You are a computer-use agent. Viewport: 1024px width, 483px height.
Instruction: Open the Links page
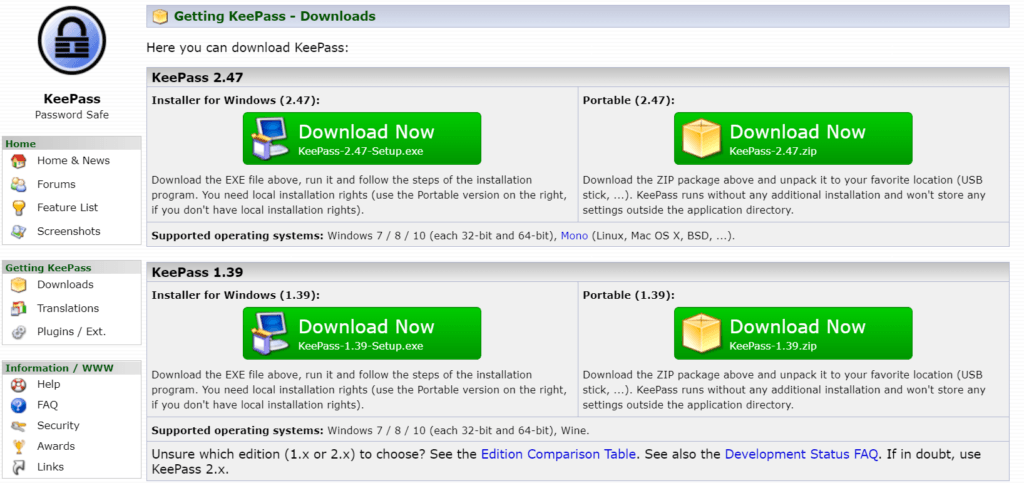click(50, 467)
